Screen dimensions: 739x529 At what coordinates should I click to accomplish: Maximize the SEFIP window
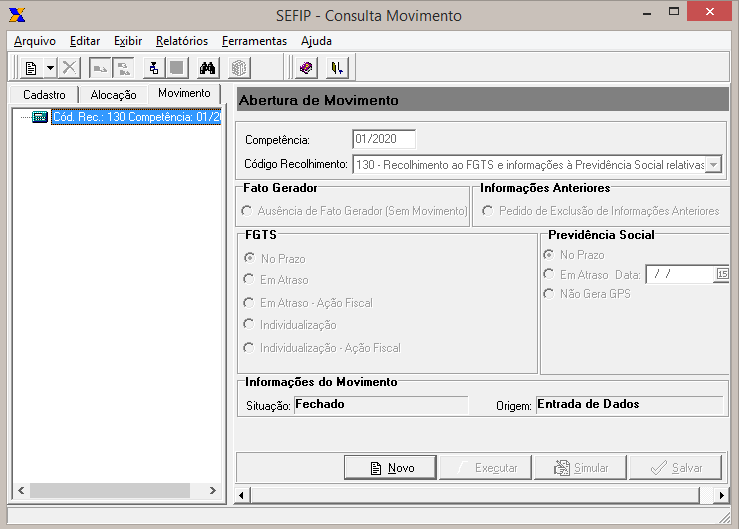click(x=674, y=12)
